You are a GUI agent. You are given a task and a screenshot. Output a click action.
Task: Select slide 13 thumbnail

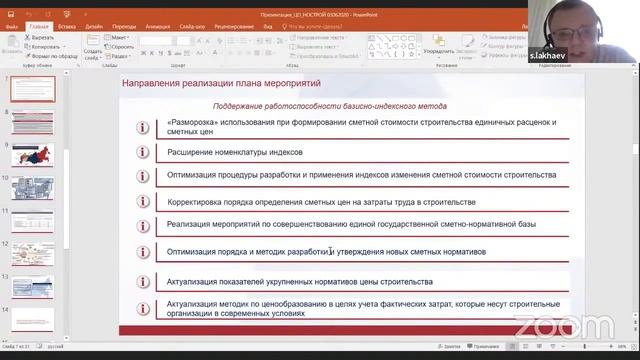(x=33, y=287)
